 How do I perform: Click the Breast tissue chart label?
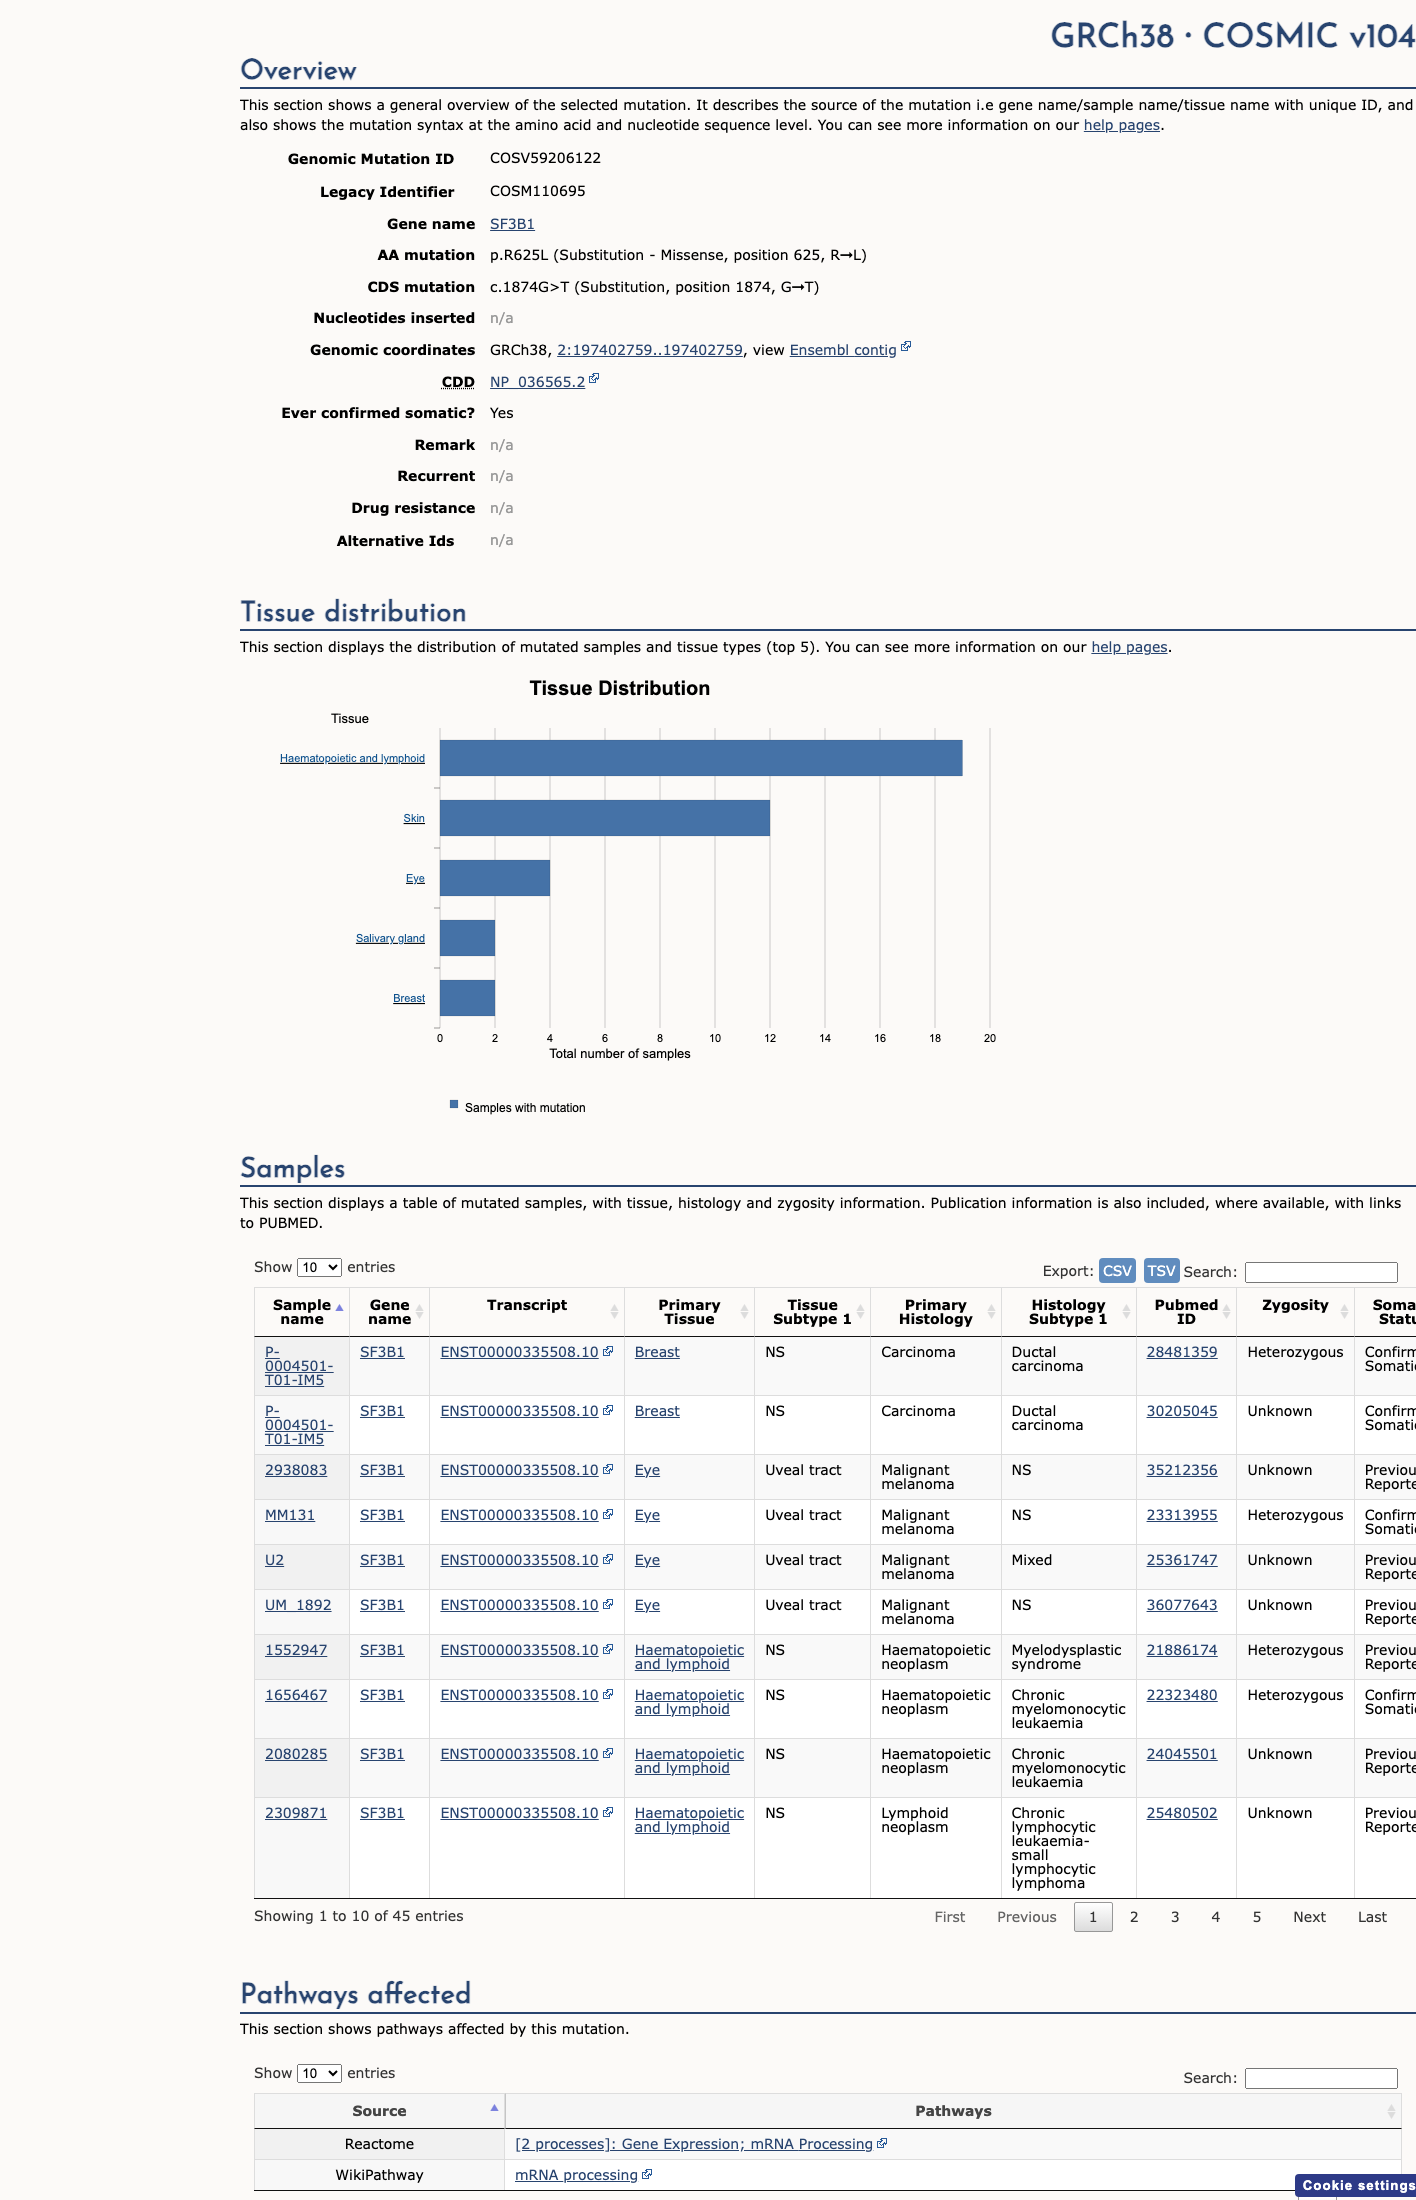[x=409, y=998]
